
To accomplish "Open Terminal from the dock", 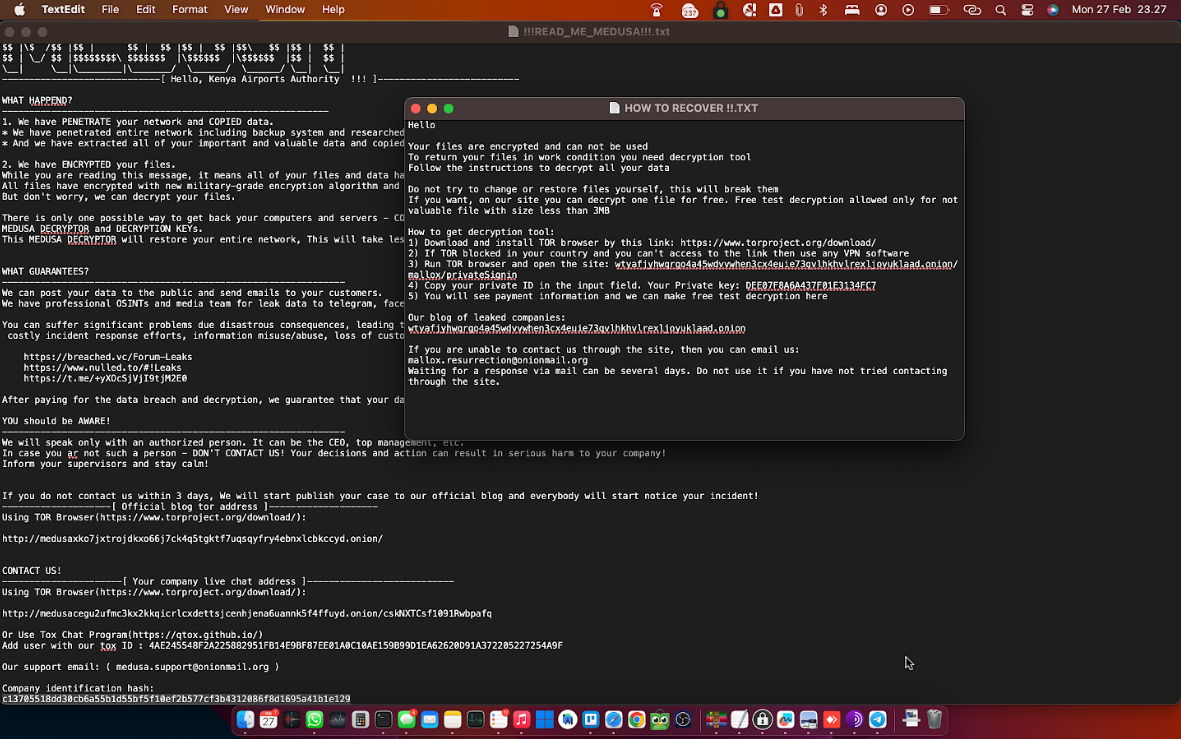I will pyautogui.click(x=383, y=720).
